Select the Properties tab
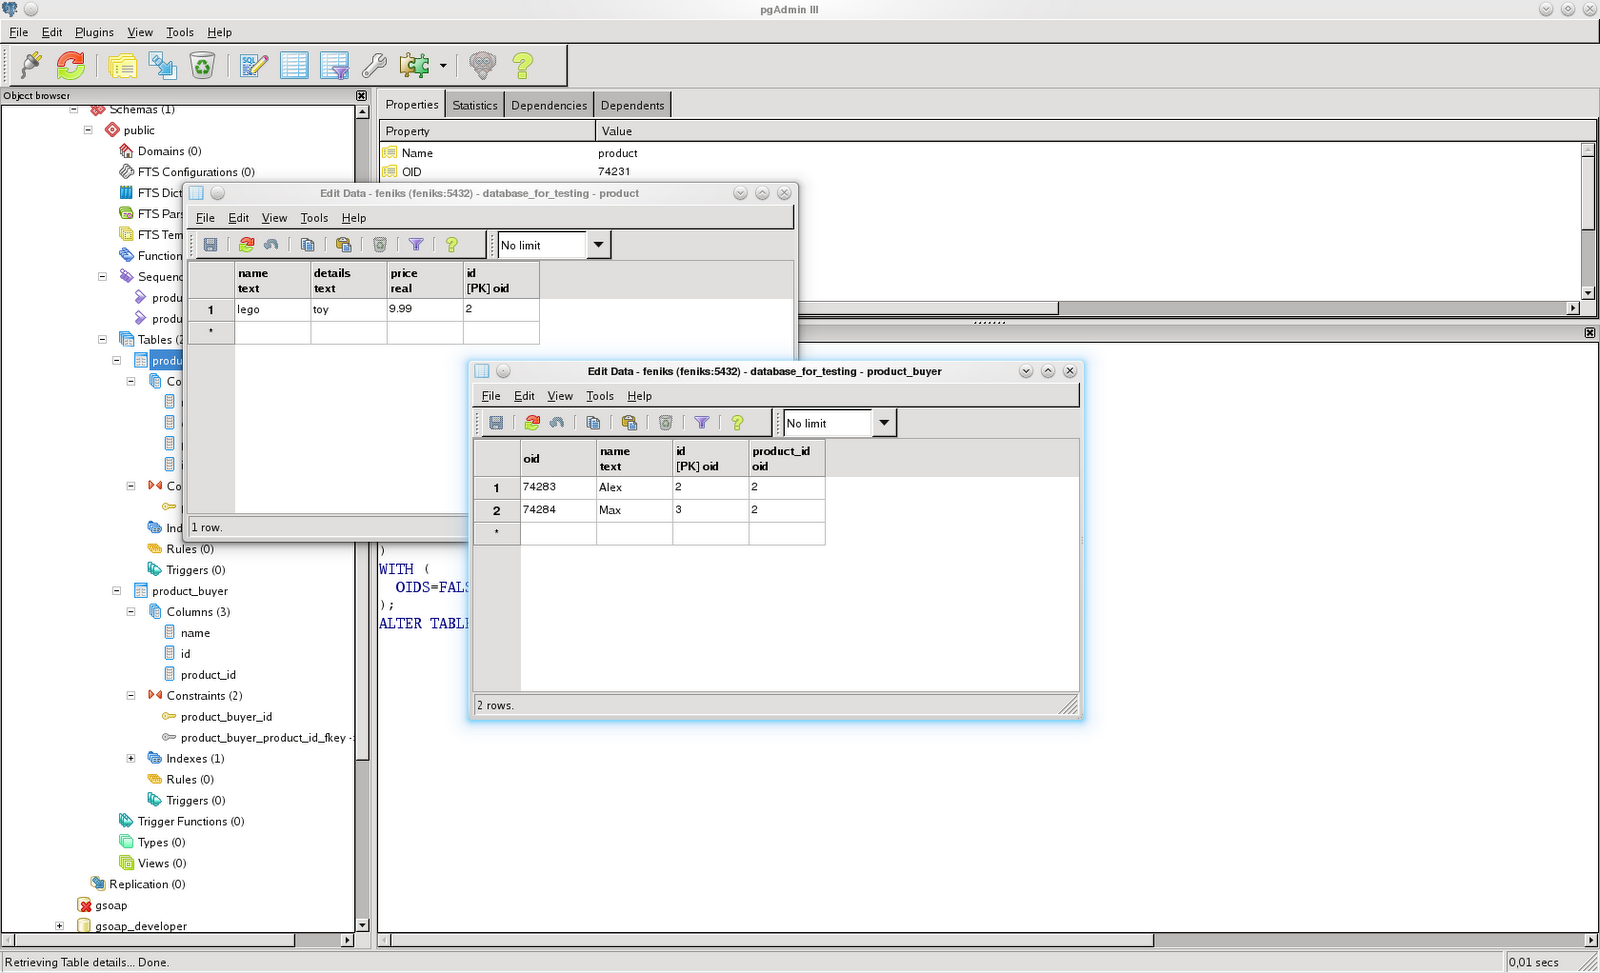Viewport: 1600px width, 973px height. (x=412, y=104)
